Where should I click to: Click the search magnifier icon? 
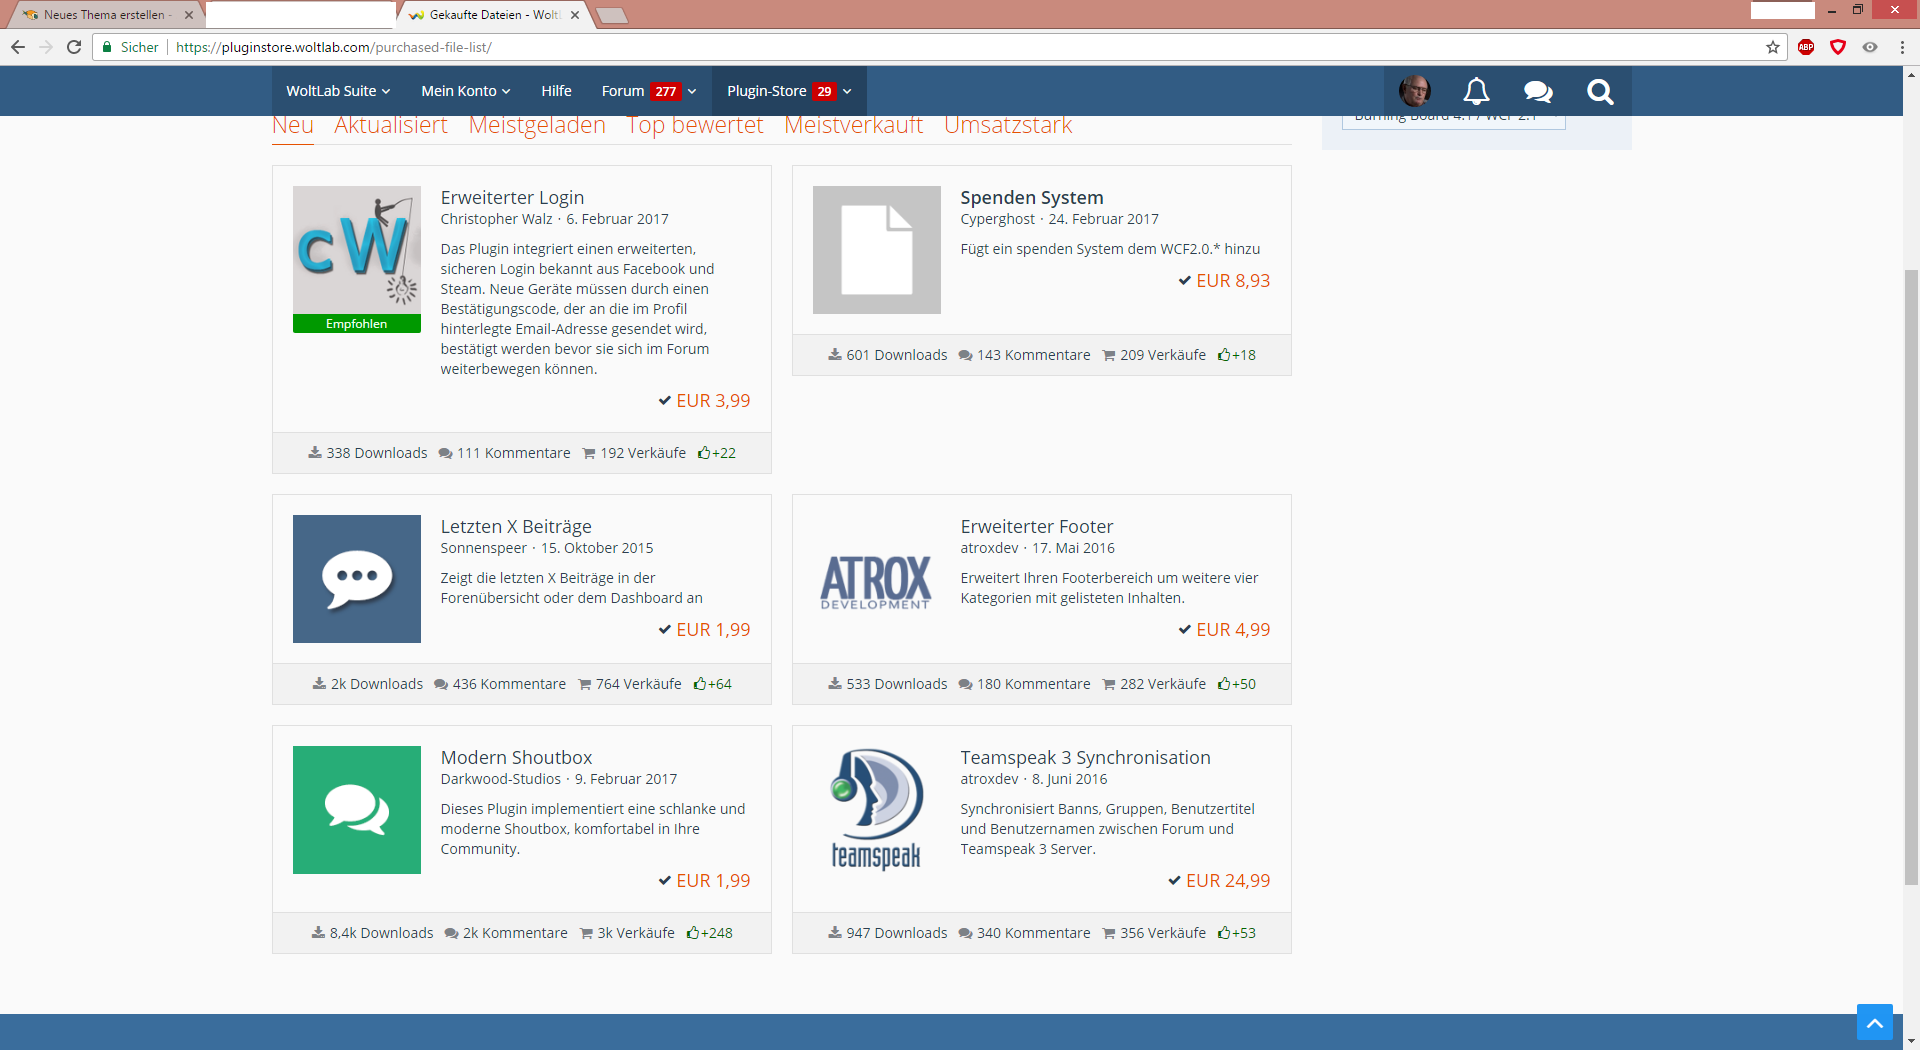1600,91
